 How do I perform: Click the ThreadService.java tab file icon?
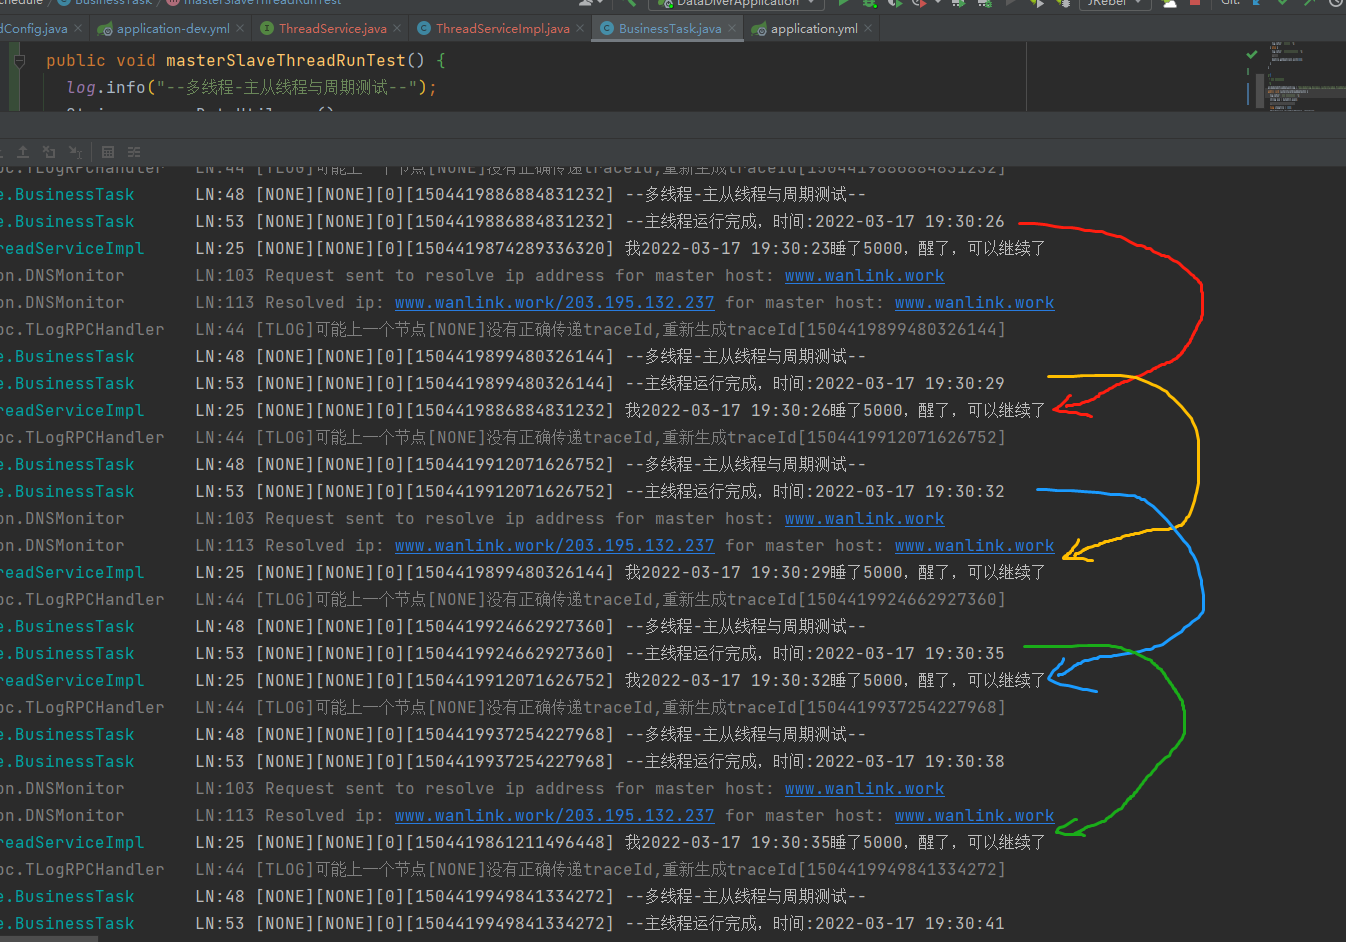(x=267, y=29)
